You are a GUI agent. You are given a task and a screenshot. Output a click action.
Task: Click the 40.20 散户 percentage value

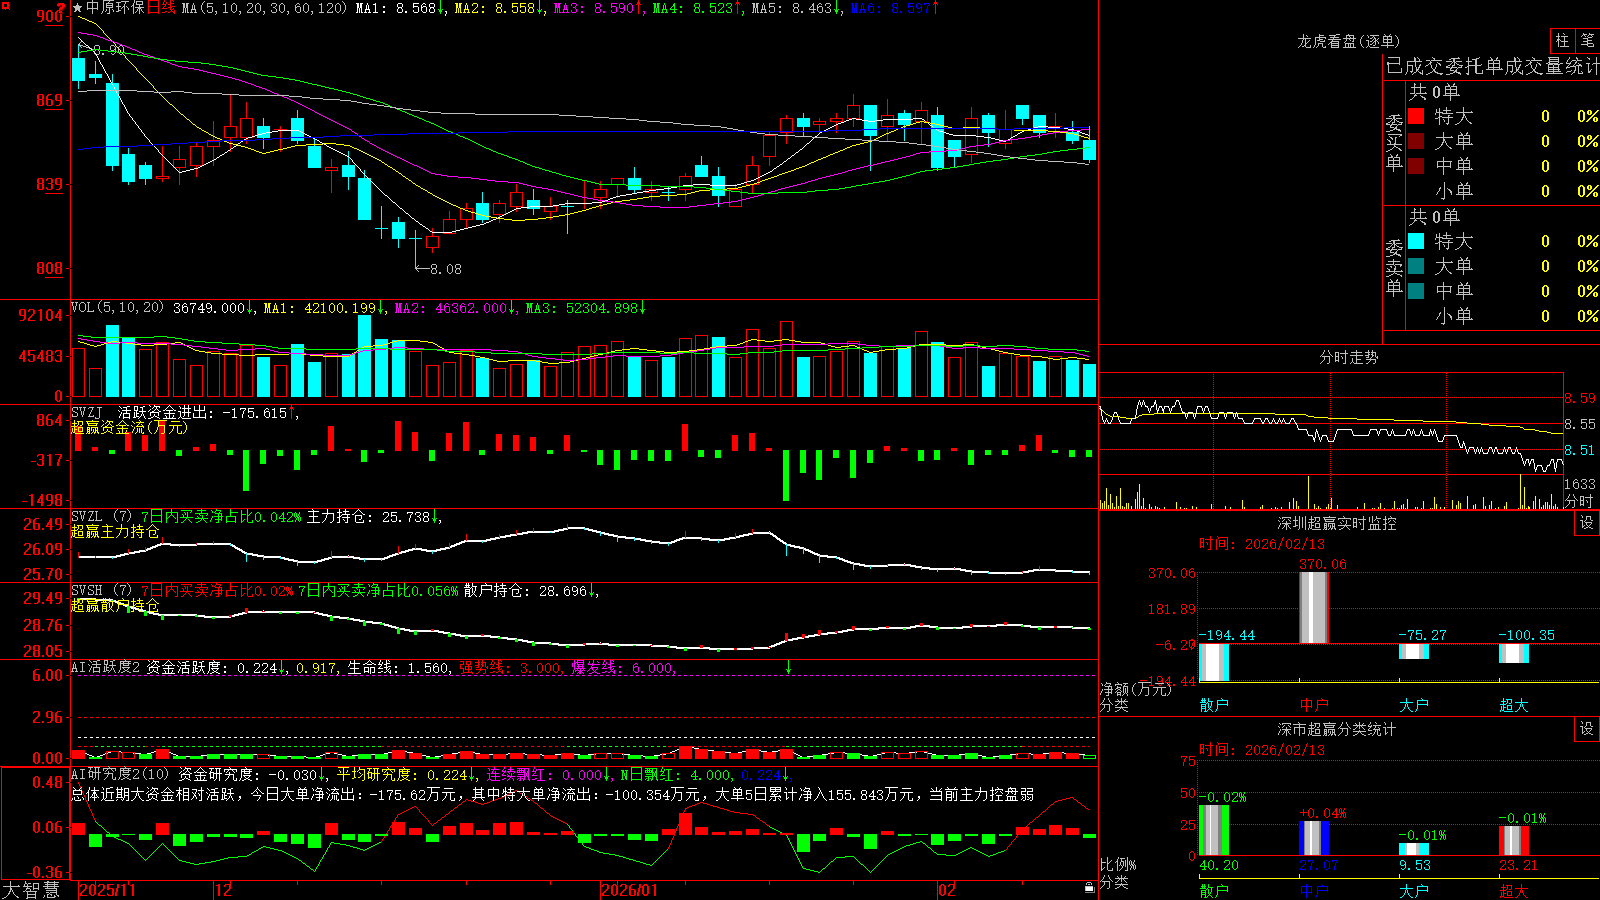(1219, 865)
